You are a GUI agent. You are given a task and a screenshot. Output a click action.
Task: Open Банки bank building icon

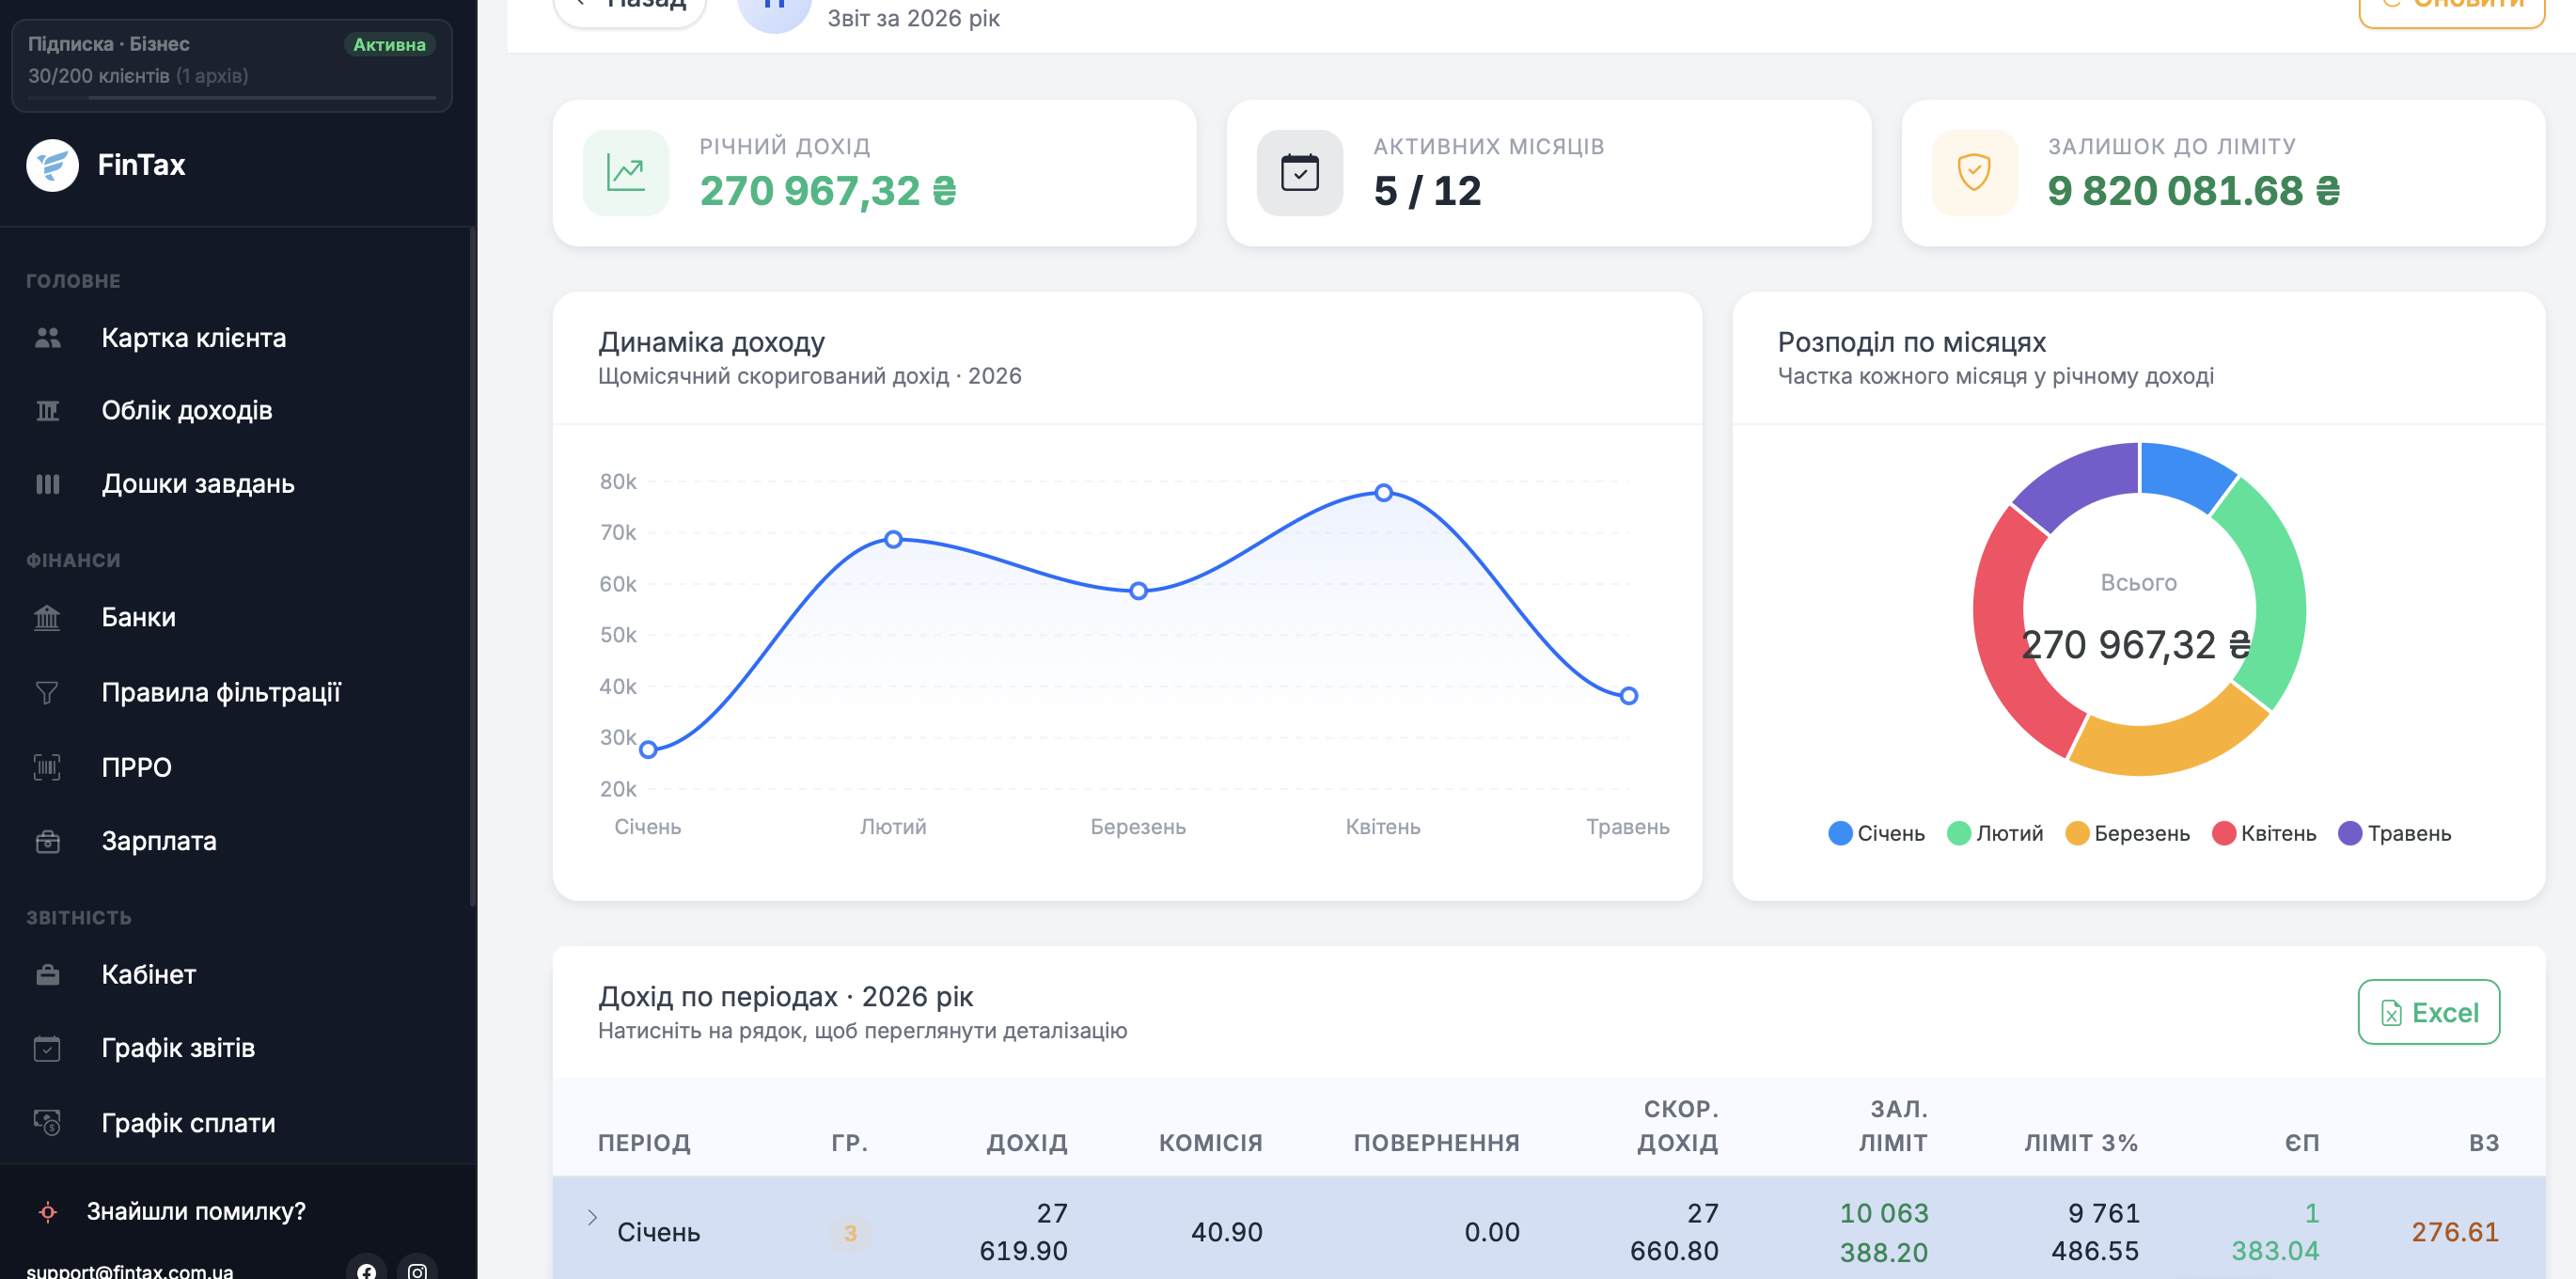[47, 618]
